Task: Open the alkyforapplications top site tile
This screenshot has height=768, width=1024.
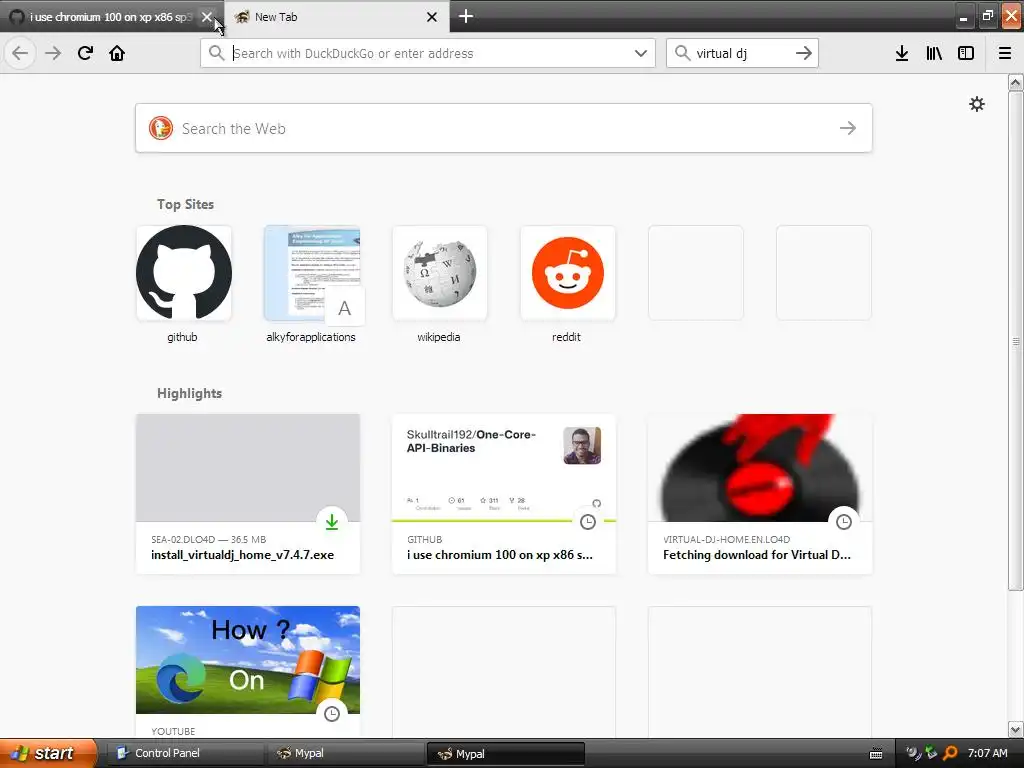Action: [312, 273]
